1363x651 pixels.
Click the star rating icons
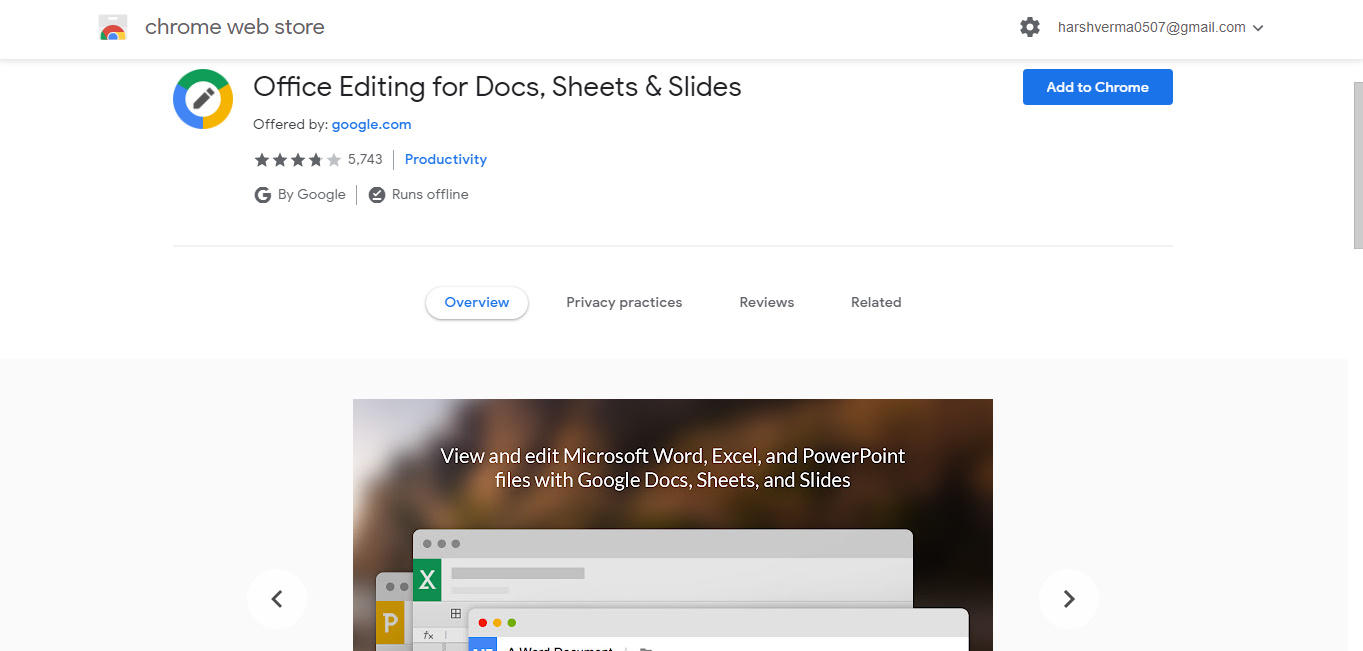click(297, 160)
